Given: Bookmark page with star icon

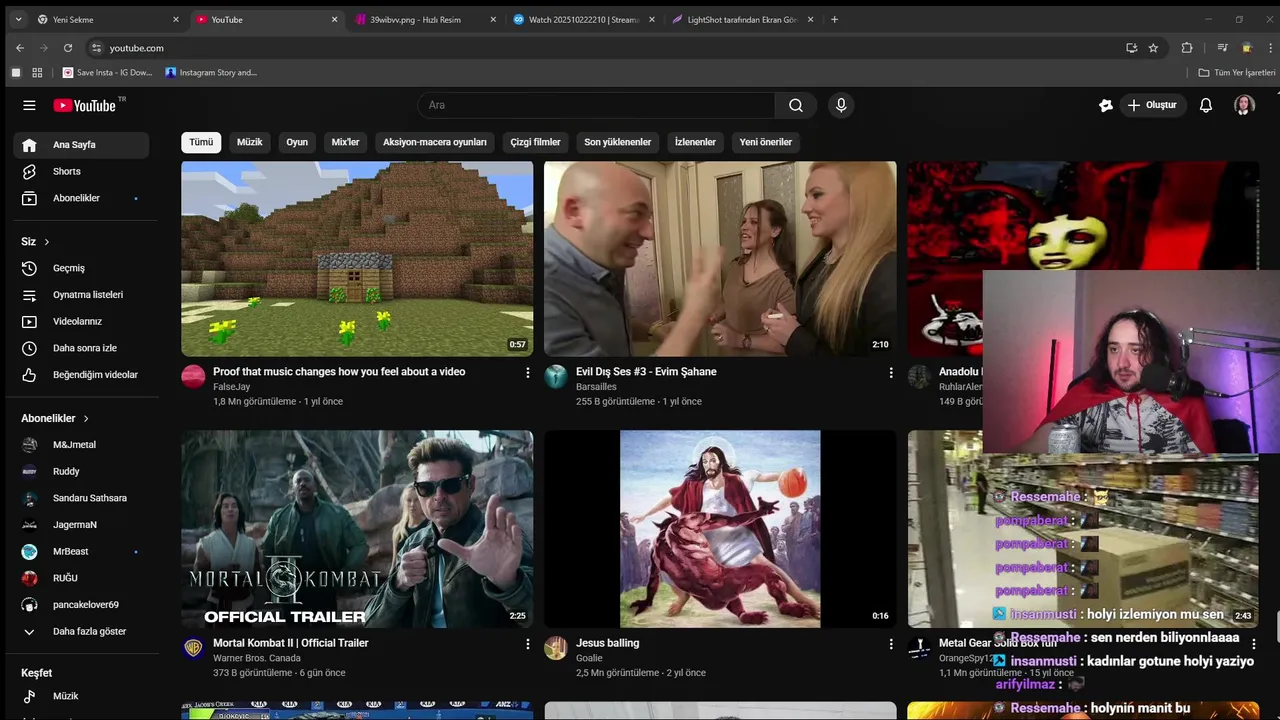Looking at the screenshot, I should tap(1153, 48).
